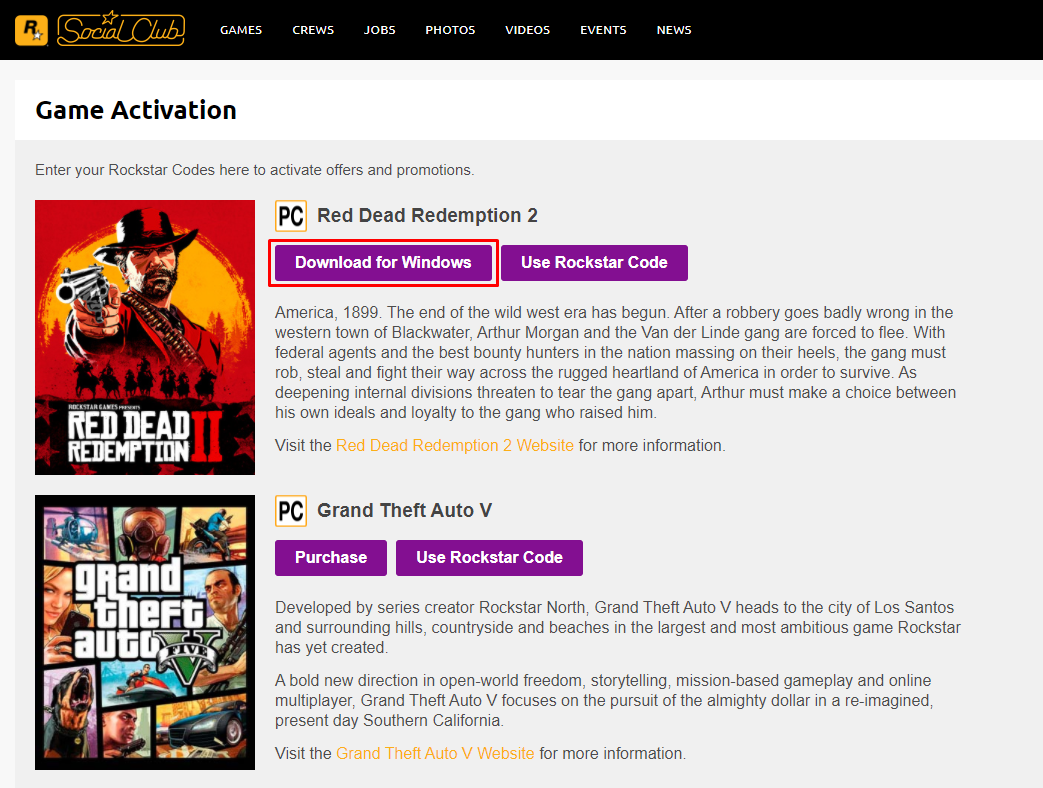This screenshot has height=788, width=1043.
Task: Open the EVENTS page
Action: point(603,30)
